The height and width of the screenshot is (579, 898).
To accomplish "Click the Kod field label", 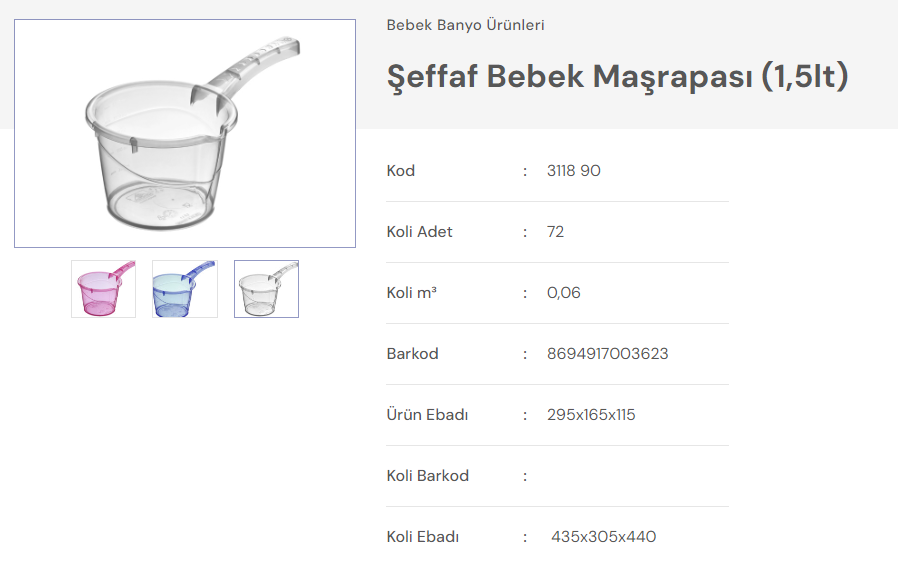I will 401,171.
